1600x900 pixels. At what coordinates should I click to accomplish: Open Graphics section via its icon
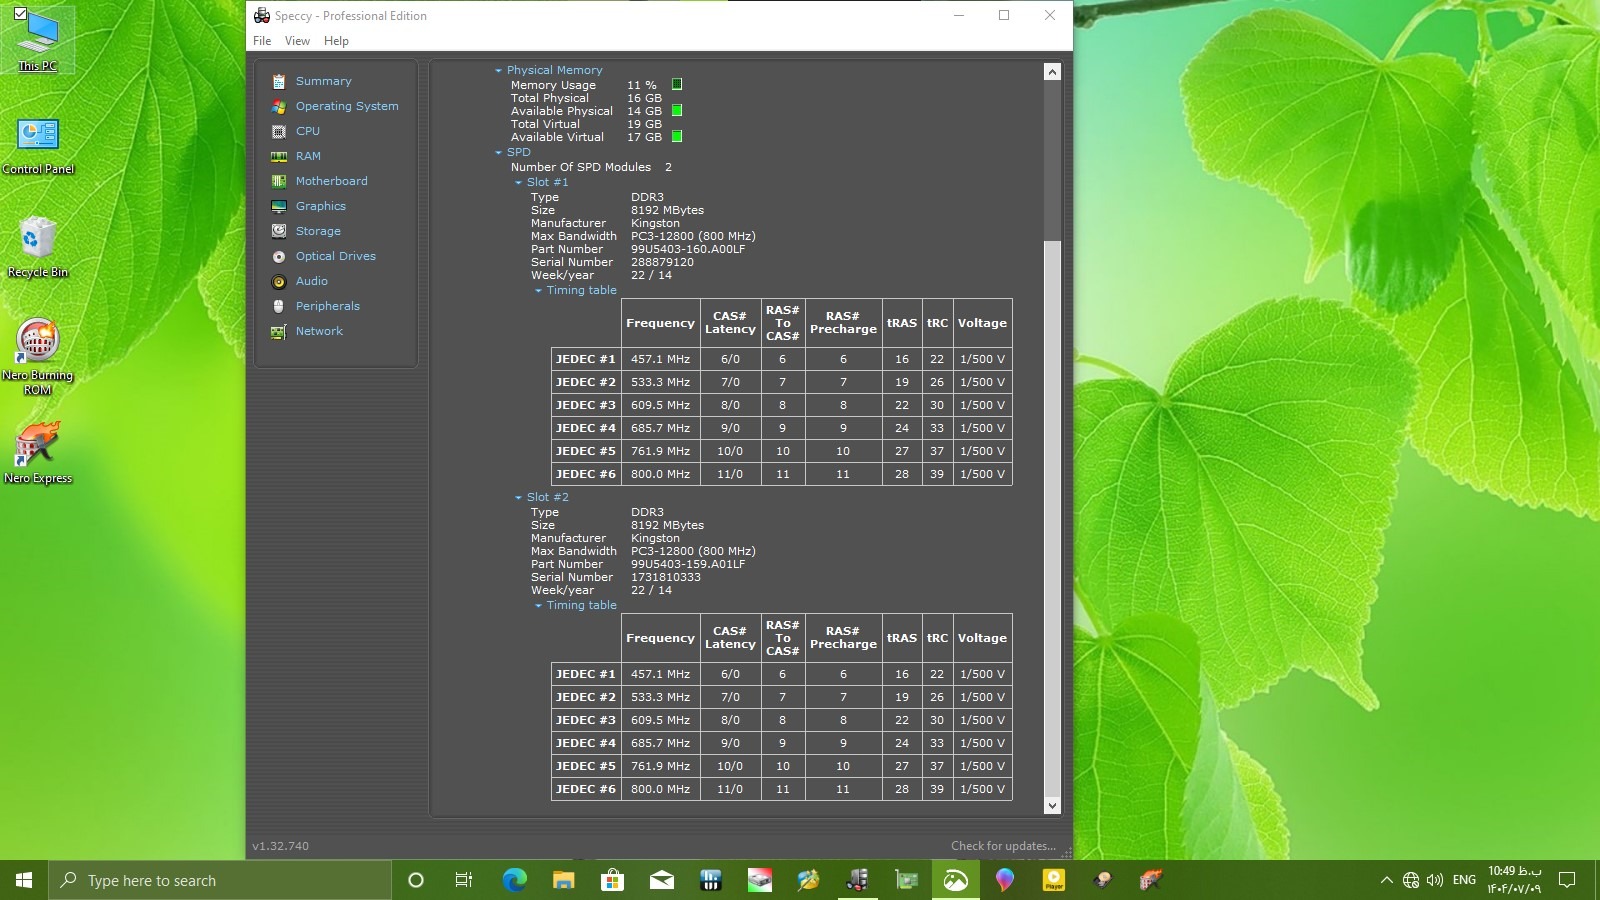pyautogui.click(x=279, y=206)
